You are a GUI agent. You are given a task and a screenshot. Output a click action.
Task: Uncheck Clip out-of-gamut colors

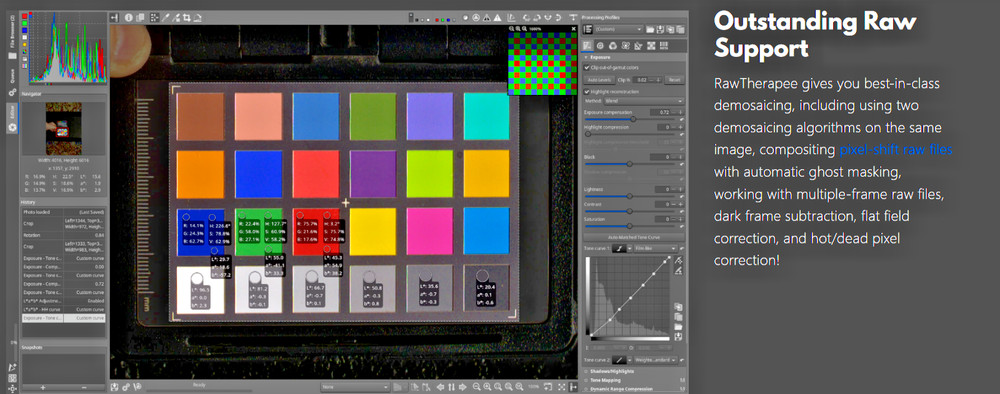pyautogui.click(x=586, y=67)
